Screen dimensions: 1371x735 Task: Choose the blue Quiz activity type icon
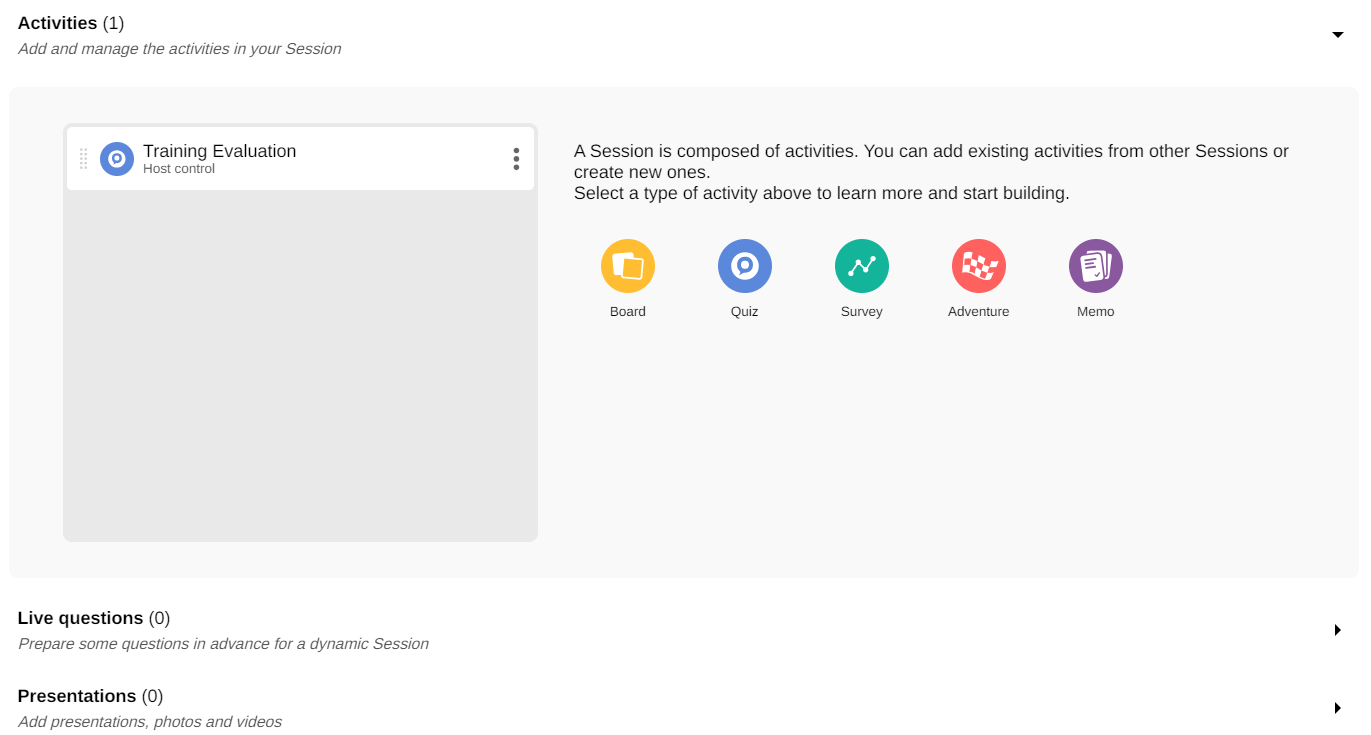[x=745, y=266]
